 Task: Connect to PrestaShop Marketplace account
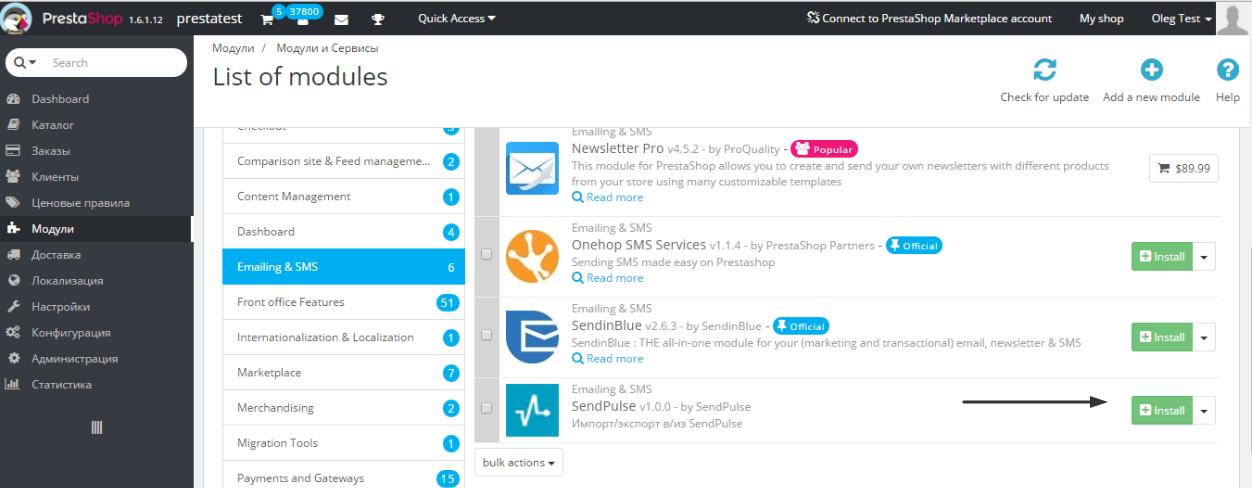click(x=929, y=18)
